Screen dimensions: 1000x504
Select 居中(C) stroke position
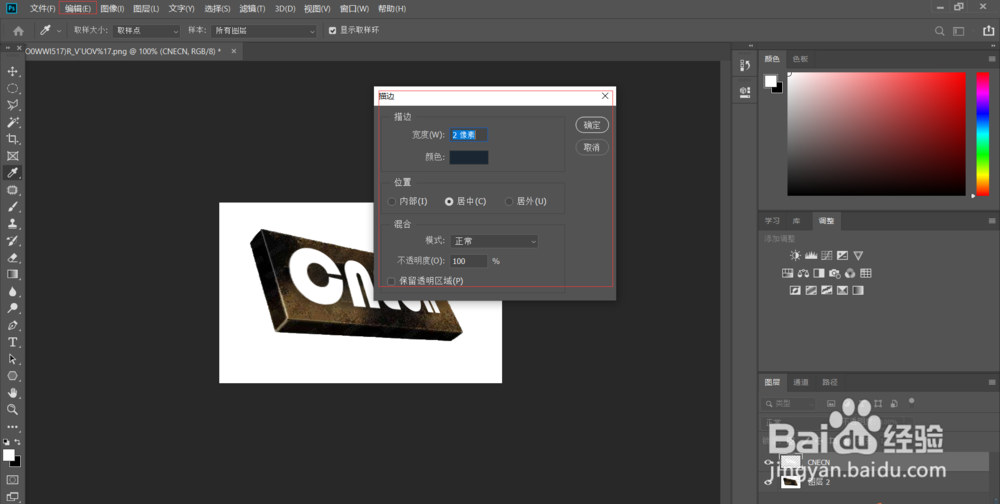[449, 202]
